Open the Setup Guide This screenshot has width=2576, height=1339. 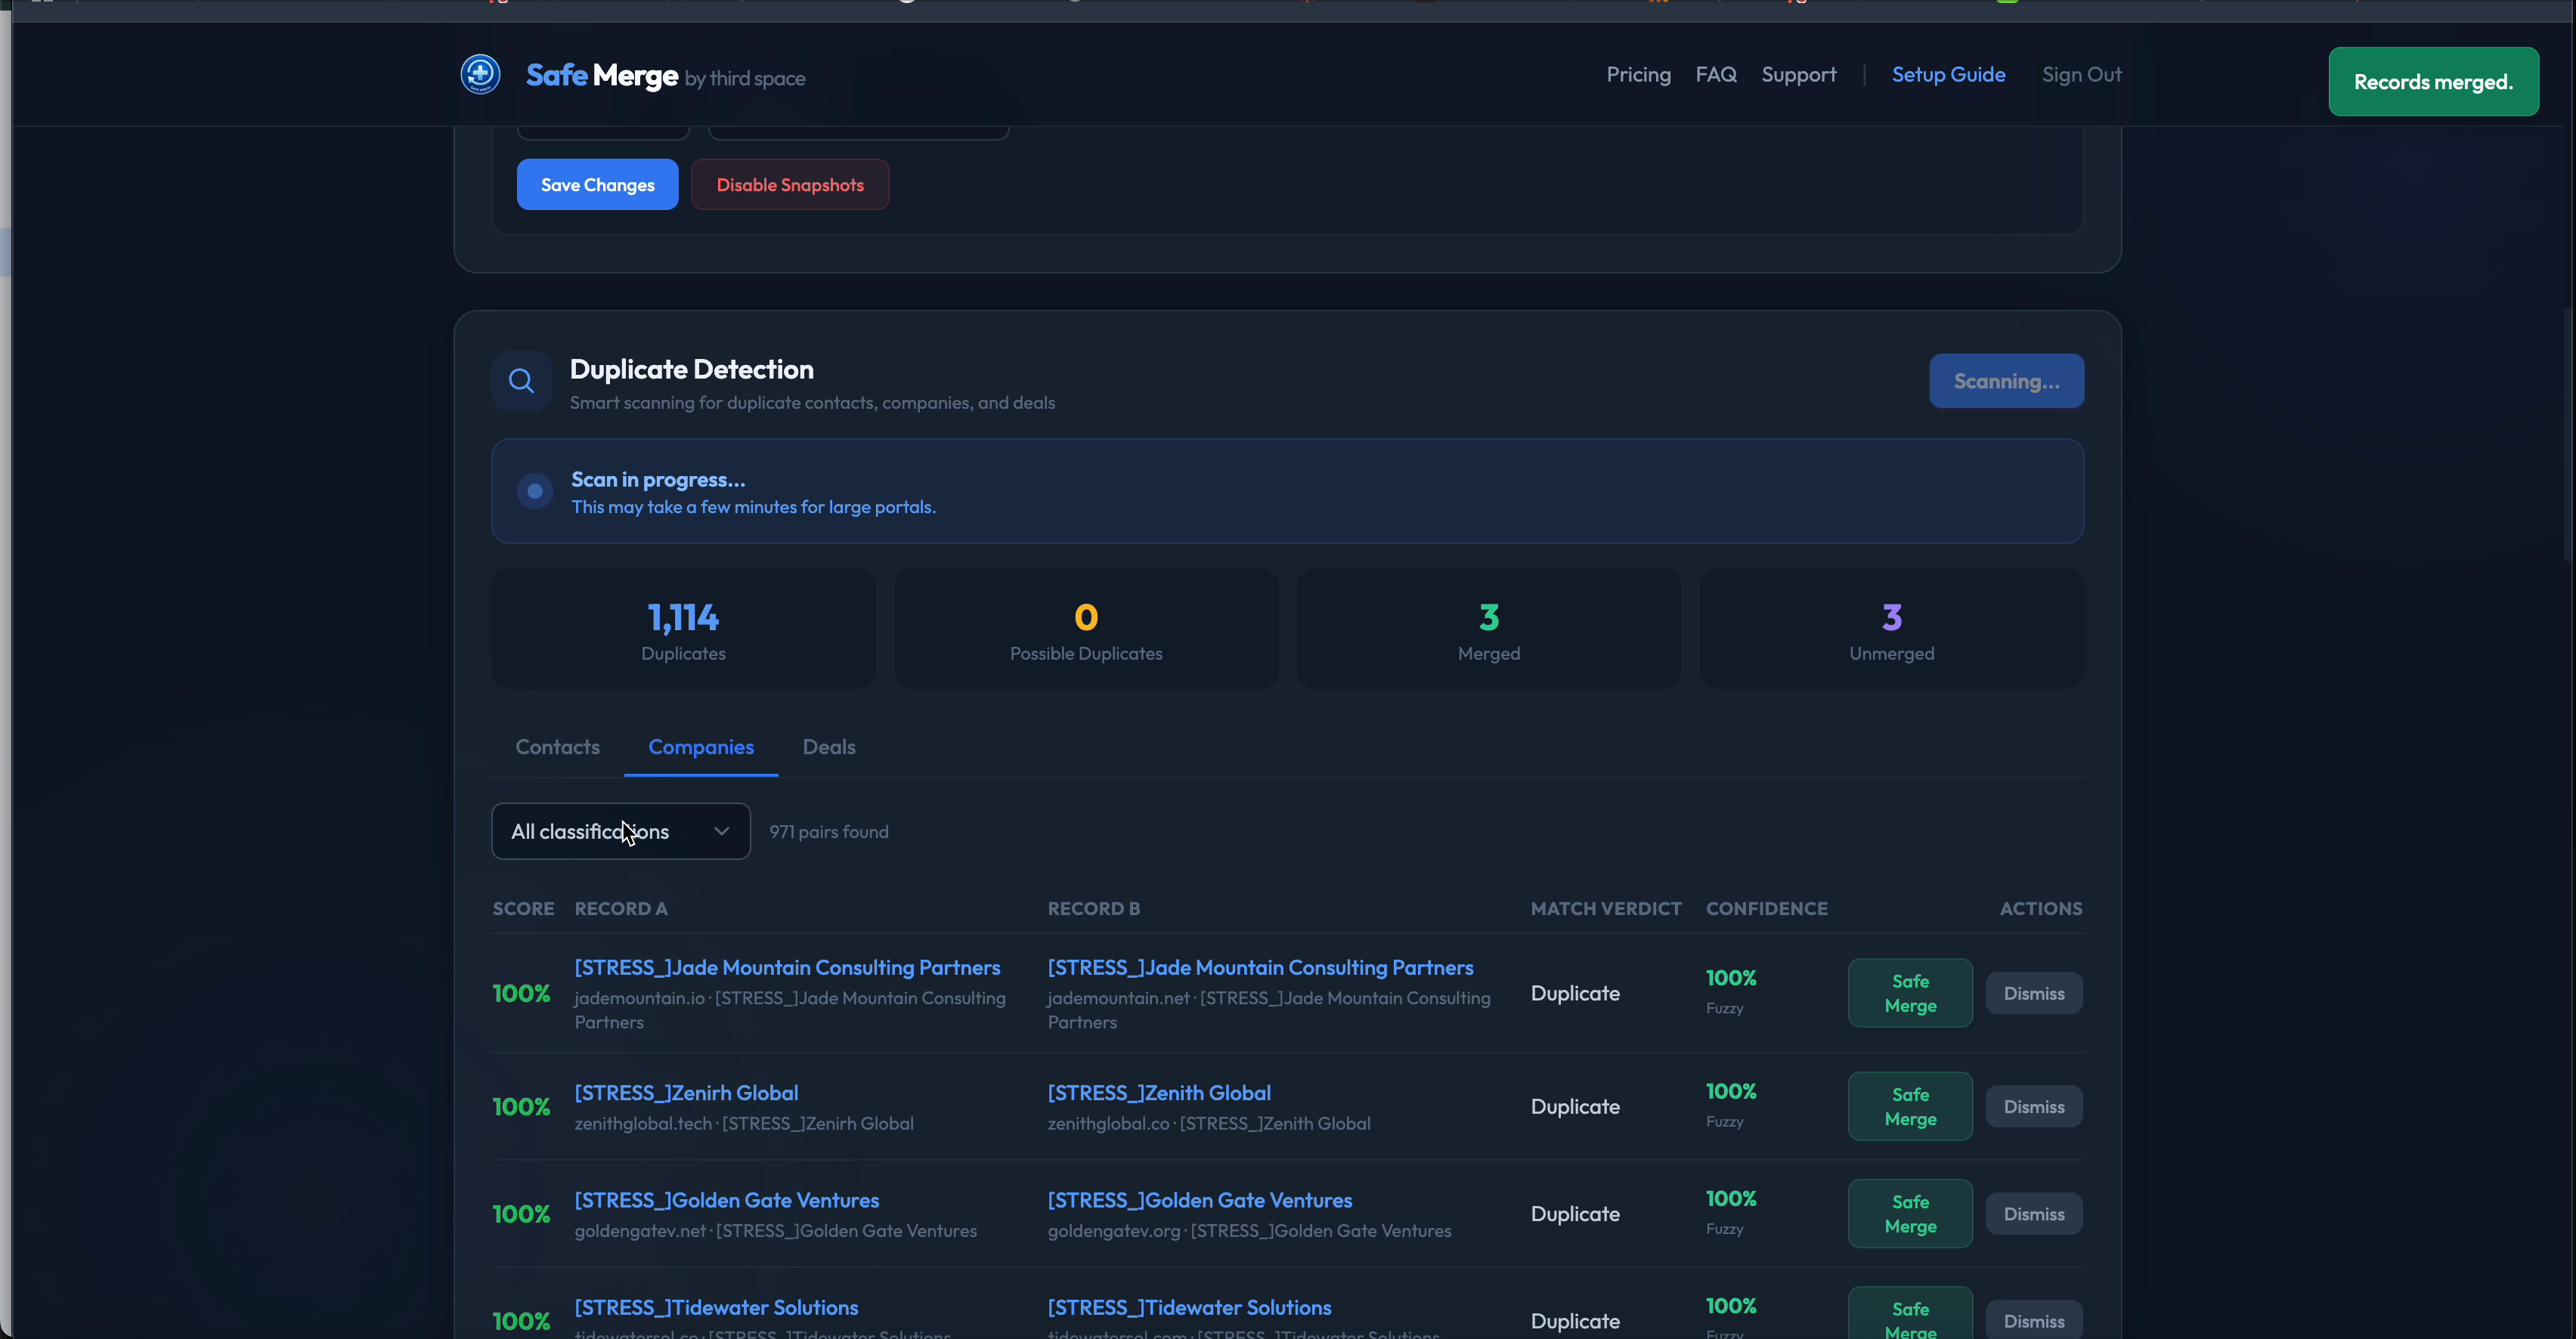[1948, 75]
